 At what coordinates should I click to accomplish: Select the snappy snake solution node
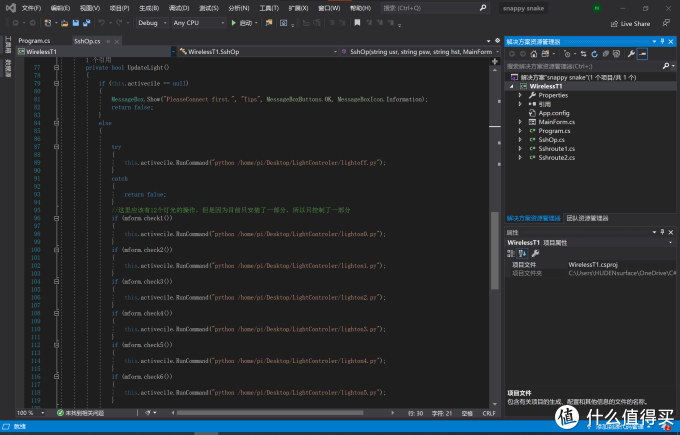pos(578,77)
